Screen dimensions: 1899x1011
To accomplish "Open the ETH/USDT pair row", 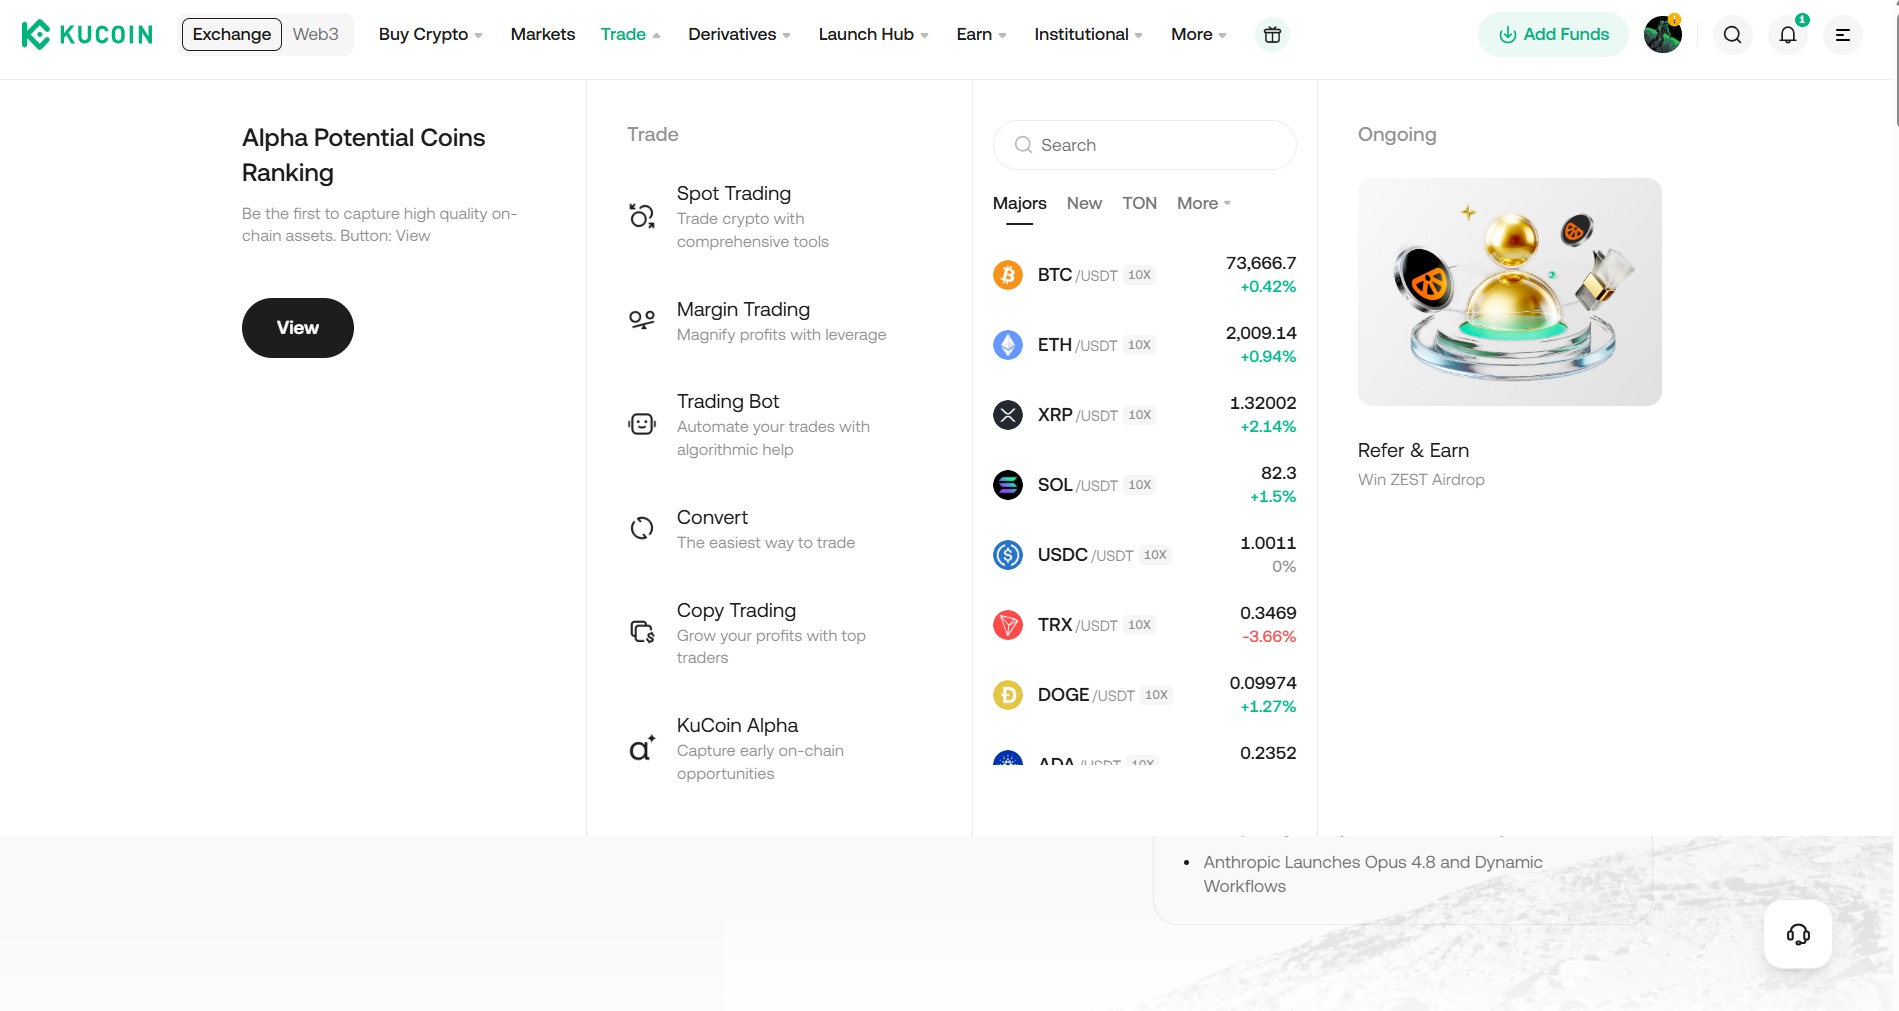I will coord(1145,345).
